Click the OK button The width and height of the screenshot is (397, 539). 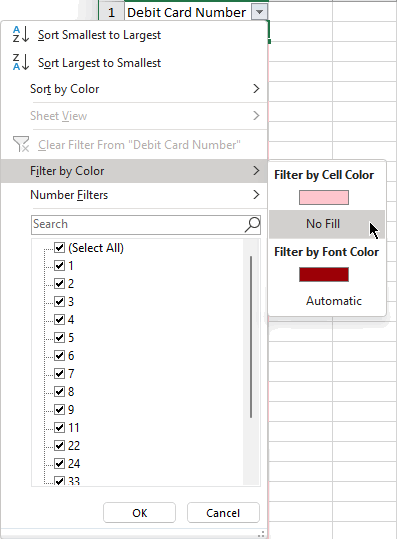click(x=140, y=513)
